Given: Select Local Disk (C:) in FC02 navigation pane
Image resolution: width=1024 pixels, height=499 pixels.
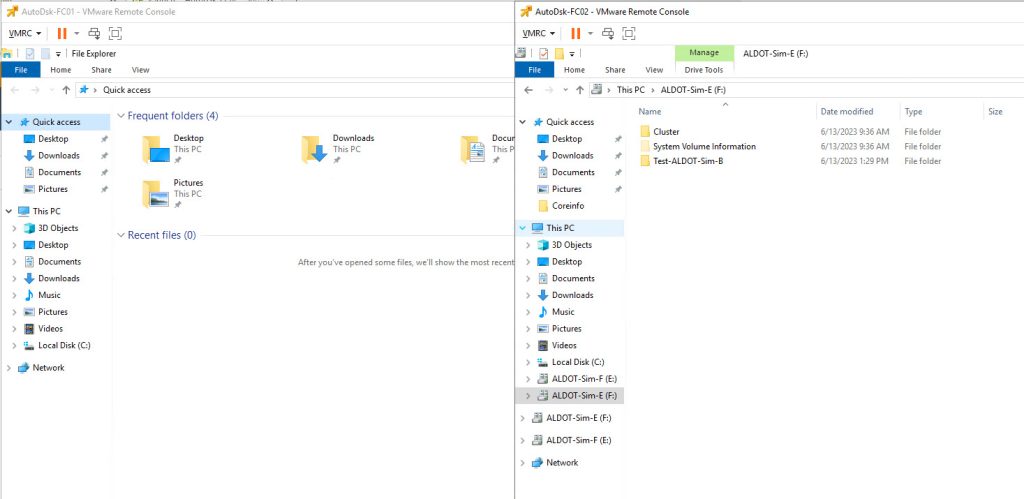Looking at the screenshot, I should coord(578,362).
